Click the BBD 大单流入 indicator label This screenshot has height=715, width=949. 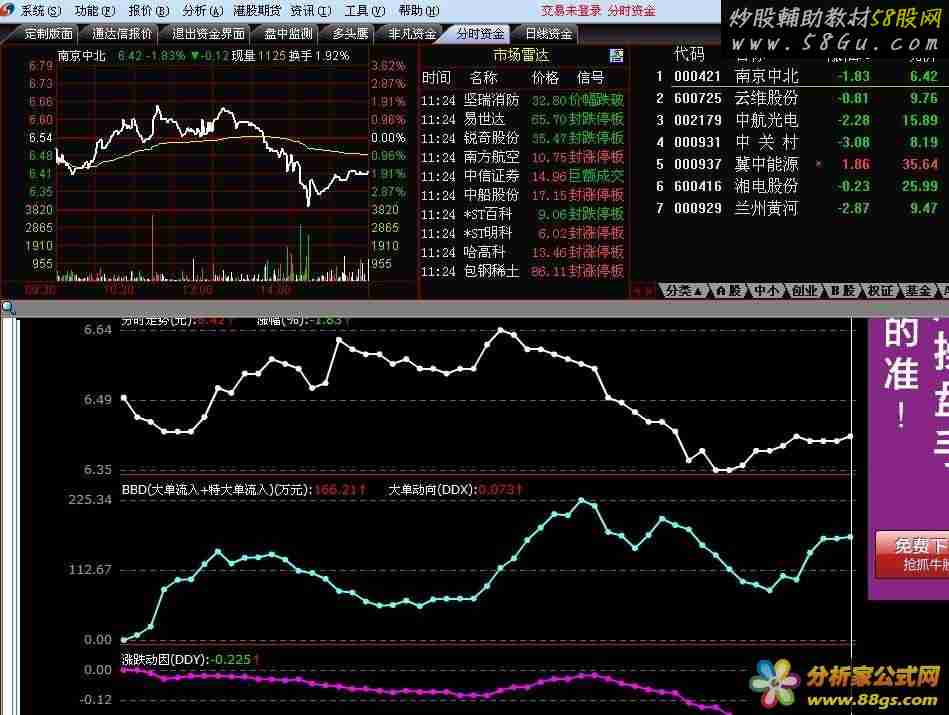click(x=217, y=489)
